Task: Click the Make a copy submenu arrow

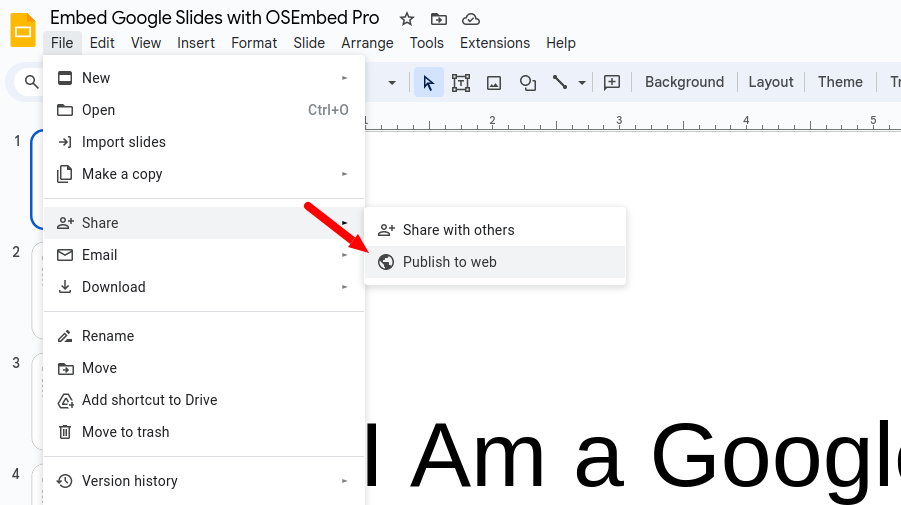Action: [344, 174]
